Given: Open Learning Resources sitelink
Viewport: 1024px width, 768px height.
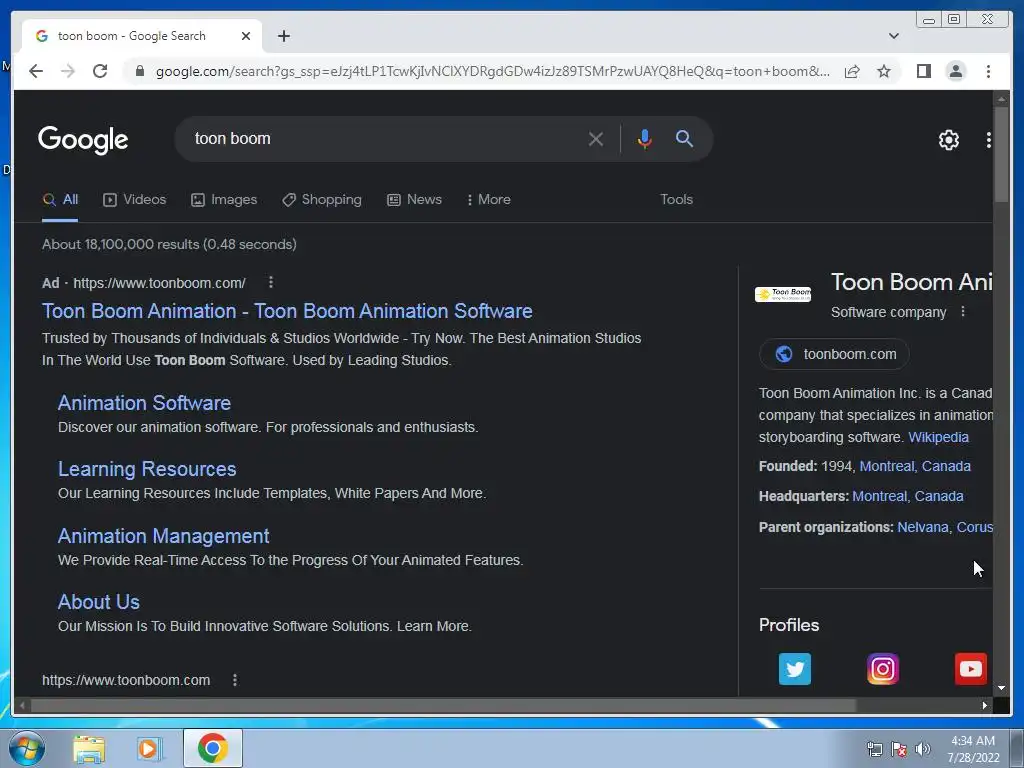Looking at the screenshot, I should pyautogui.click(x=147, y=469).
